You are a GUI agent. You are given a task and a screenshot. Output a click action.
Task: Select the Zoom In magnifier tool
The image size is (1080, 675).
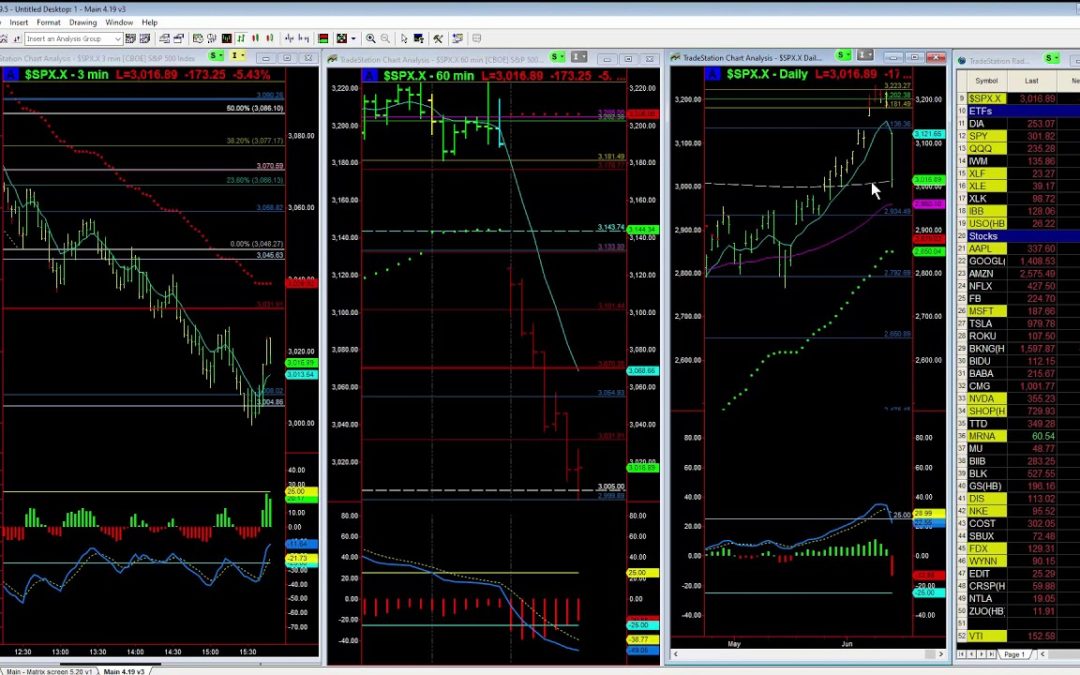370,39
